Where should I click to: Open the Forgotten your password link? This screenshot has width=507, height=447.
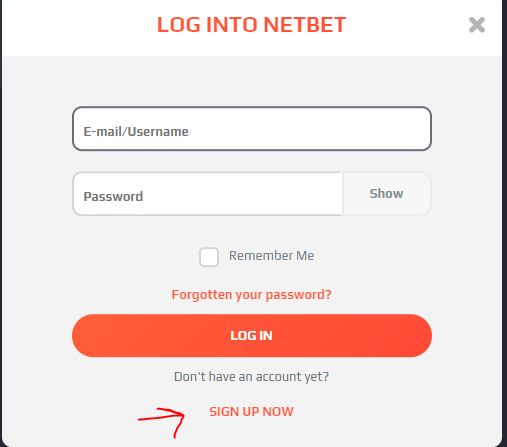(252, 295)
